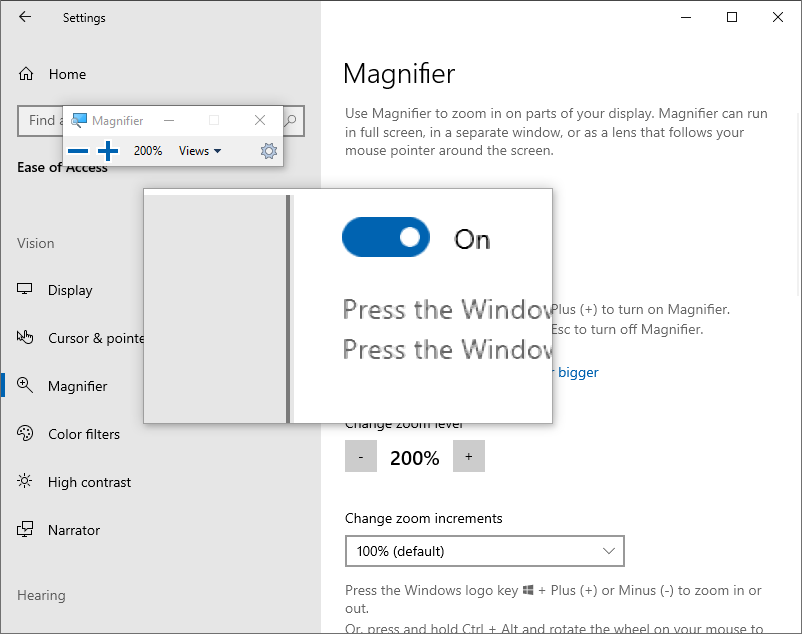Viewport: 802px width, 634px height.
Task: Zoom out with Magnifier toolbar minus icon
Action: click(78, 151)
